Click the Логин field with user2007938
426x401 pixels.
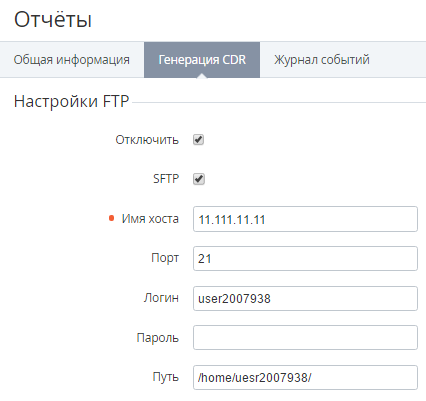pyautogui.click(x=305, y=298)
